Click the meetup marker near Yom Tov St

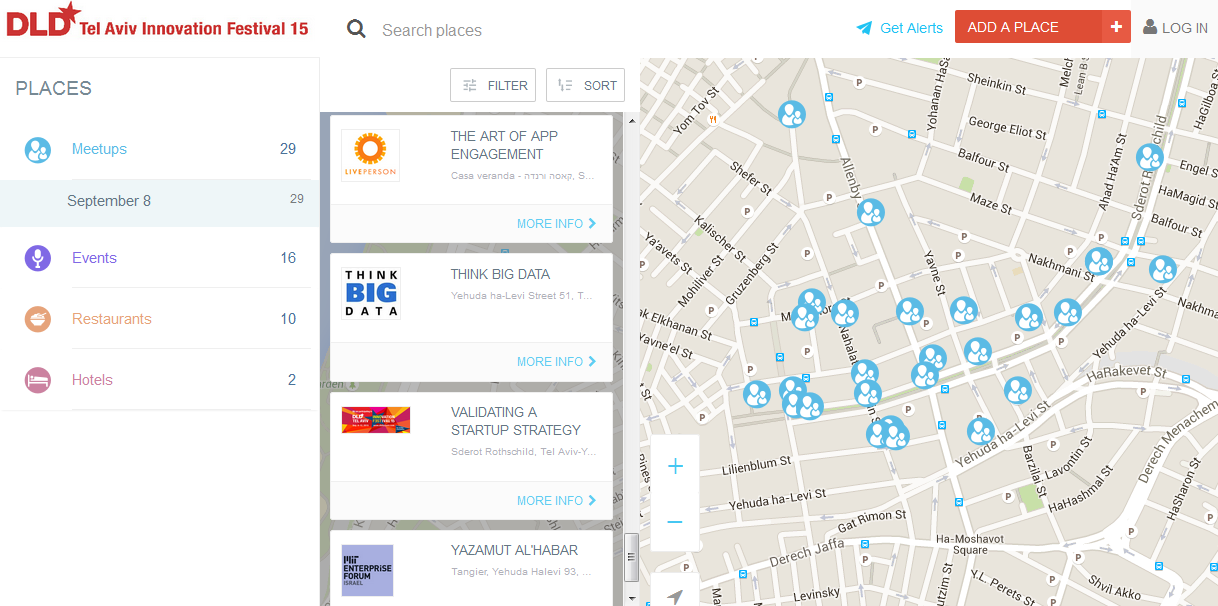click(x=792, y=114)
